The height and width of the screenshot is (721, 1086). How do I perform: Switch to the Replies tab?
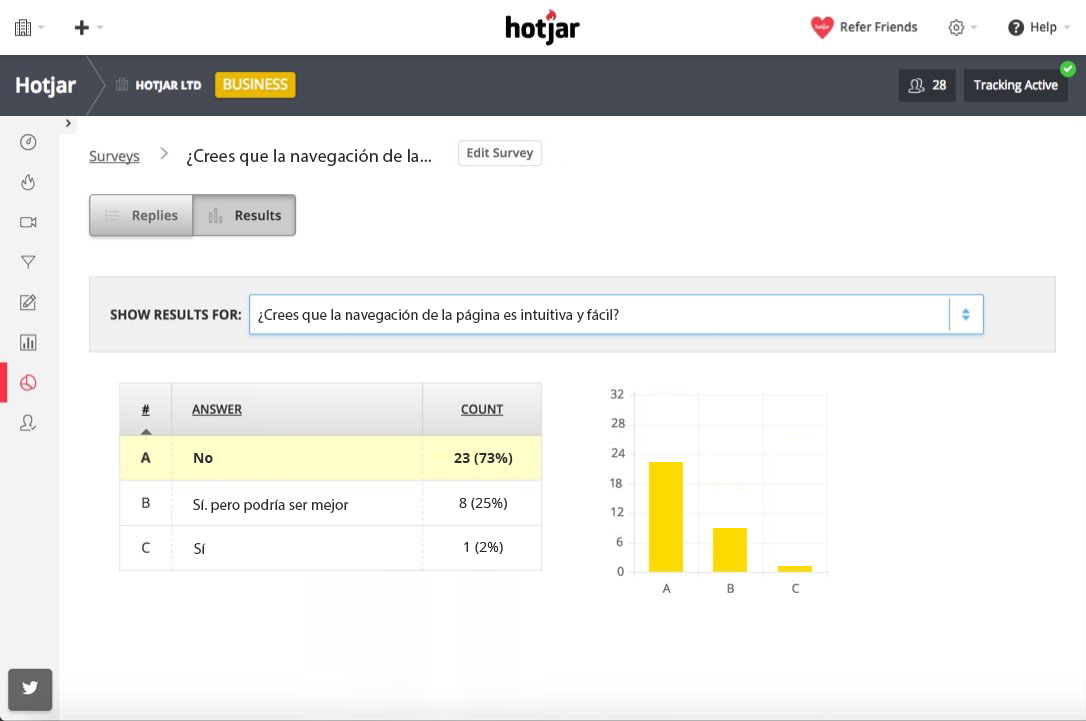141,215
